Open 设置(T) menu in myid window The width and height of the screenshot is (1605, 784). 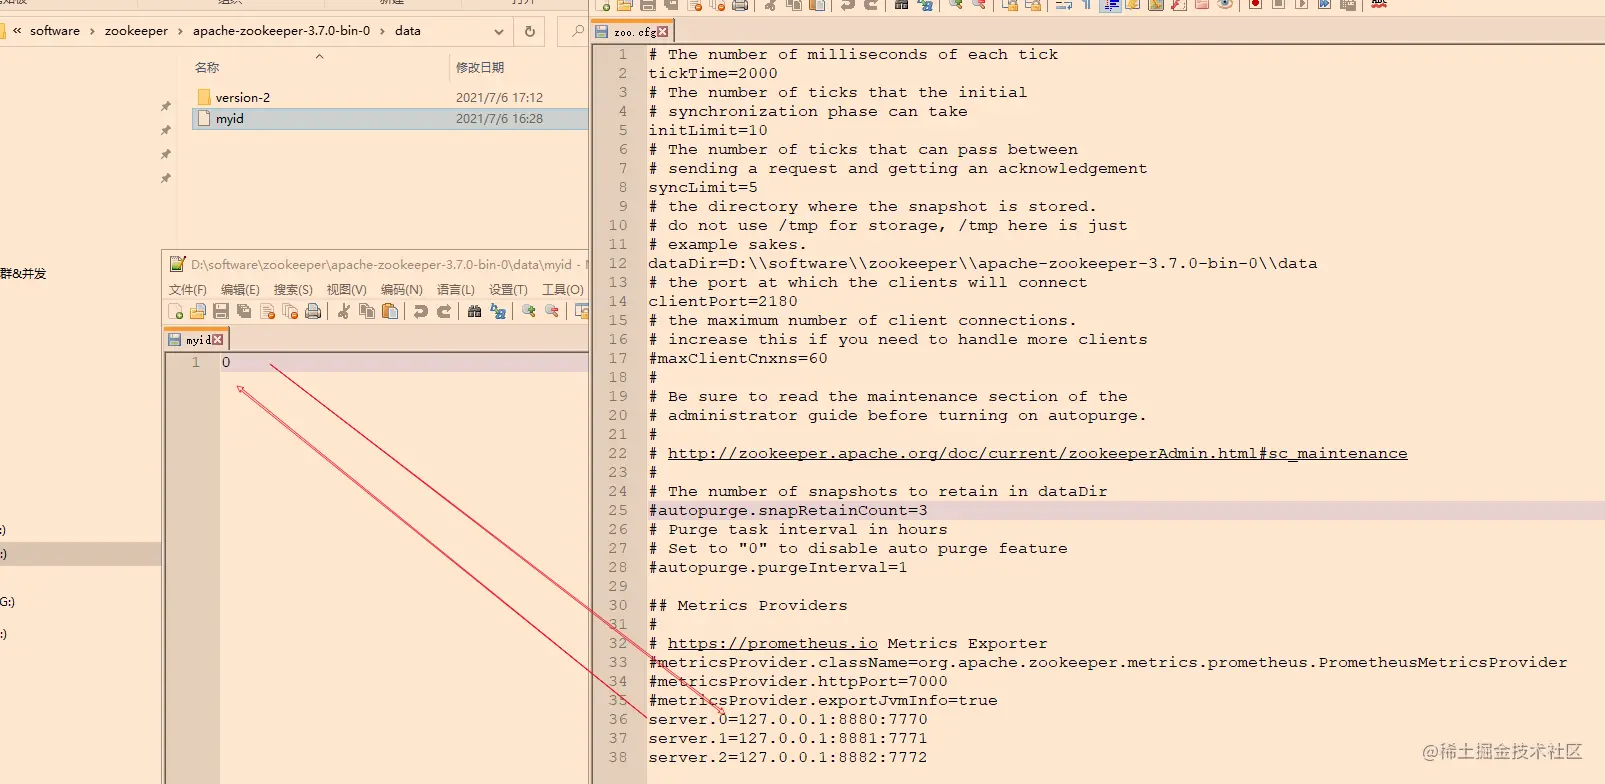[508, 289]
